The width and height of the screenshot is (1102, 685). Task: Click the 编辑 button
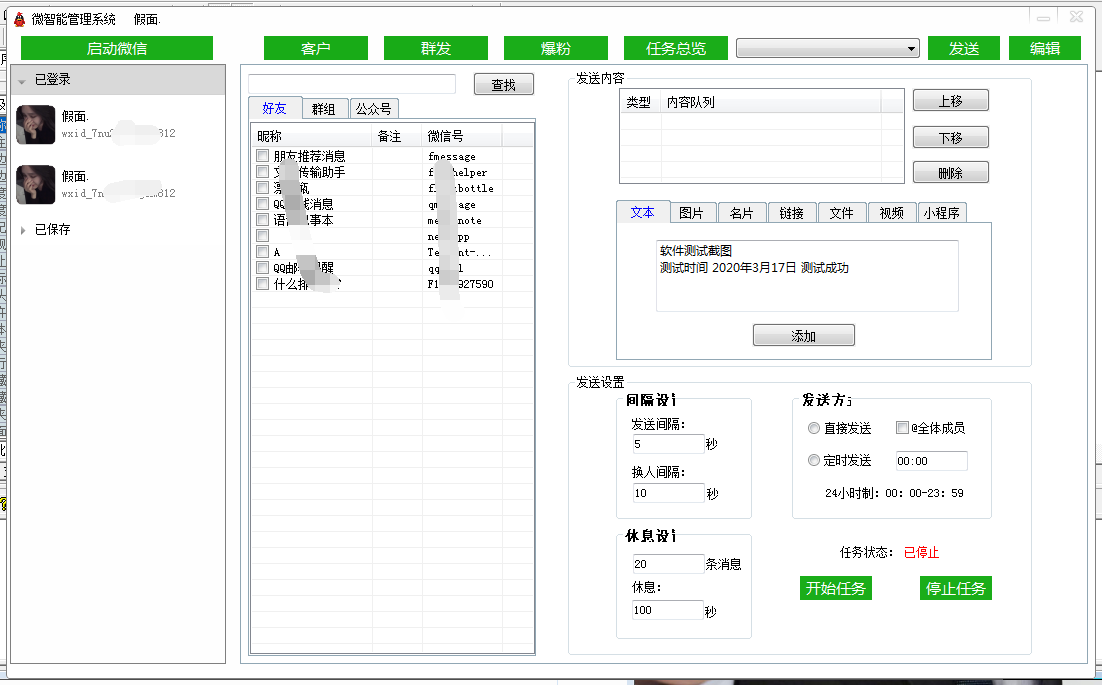coord(1045,48)
